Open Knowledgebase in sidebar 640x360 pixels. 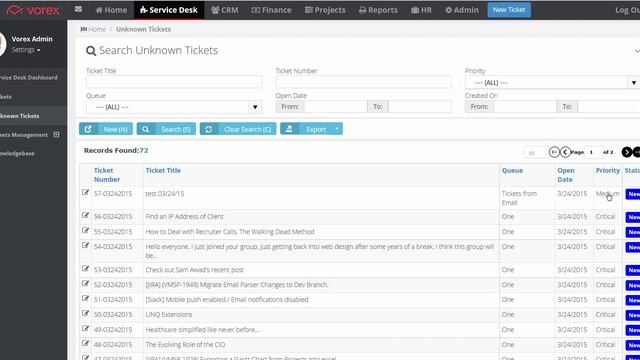tap(17, 153)
